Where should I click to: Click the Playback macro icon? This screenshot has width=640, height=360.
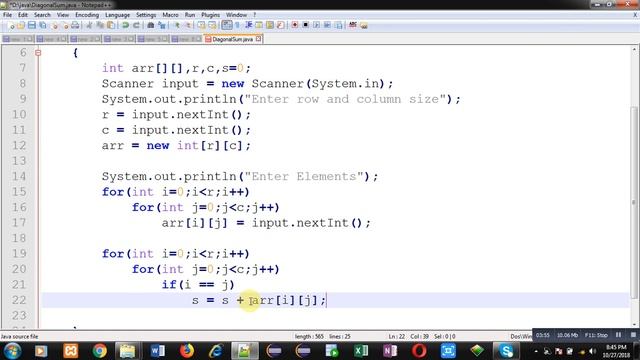coord(316,25)
